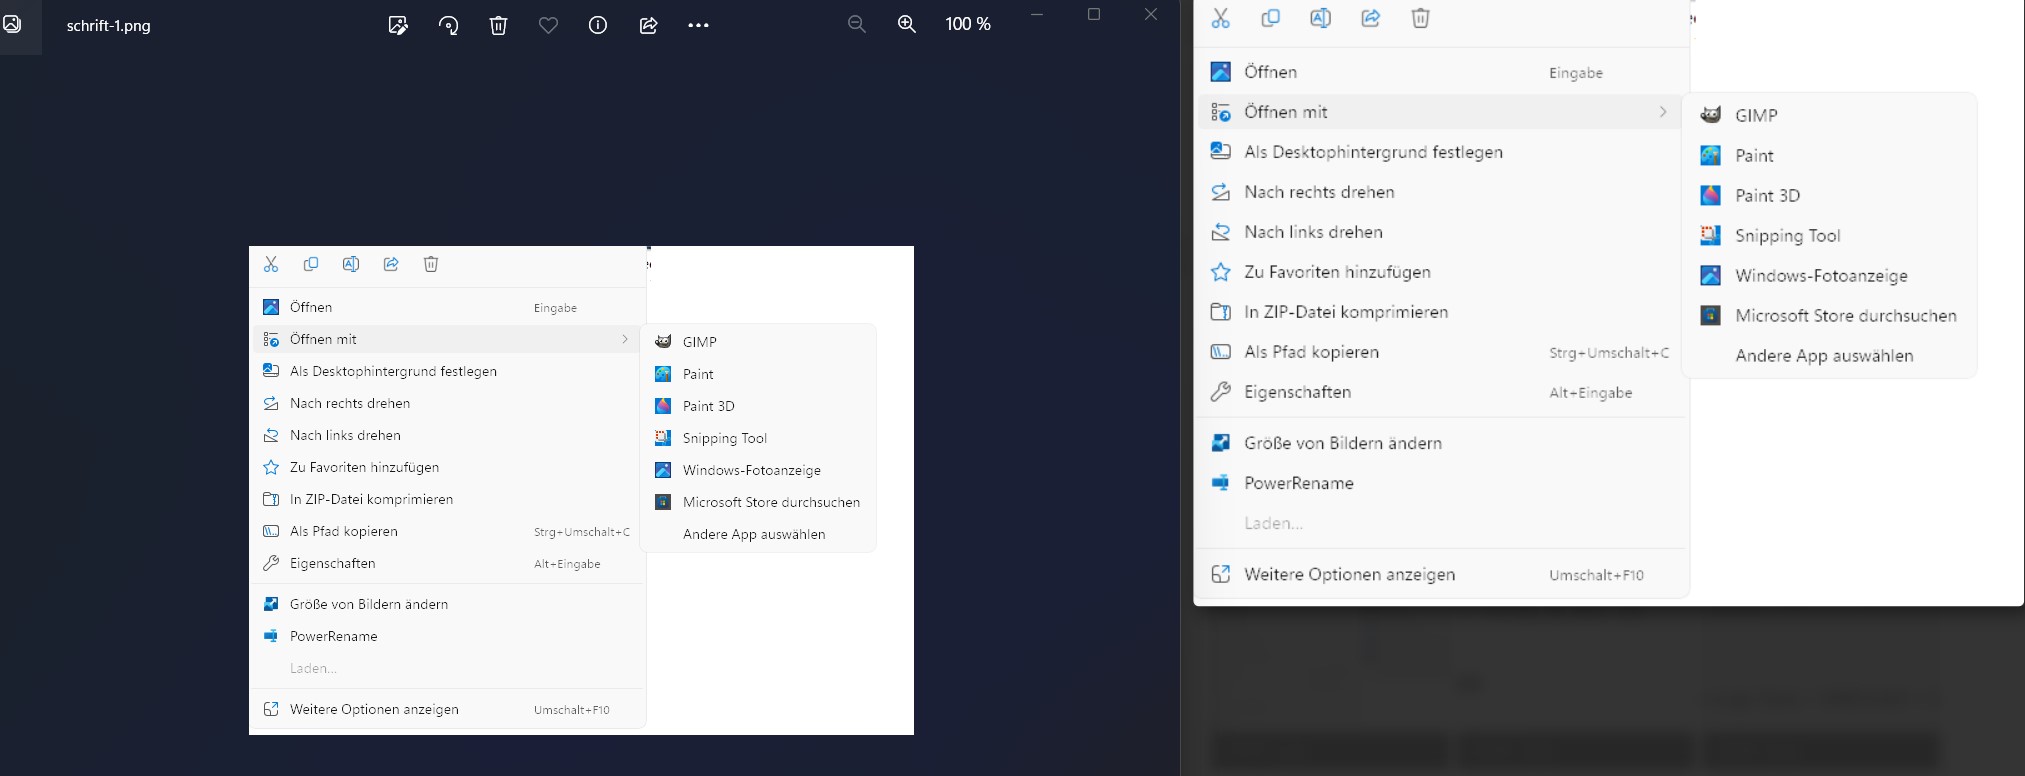2025x776 pixels.
Task: Select In ZIP-Datei komprimieren in enlarged menu
Action: 1441,312
